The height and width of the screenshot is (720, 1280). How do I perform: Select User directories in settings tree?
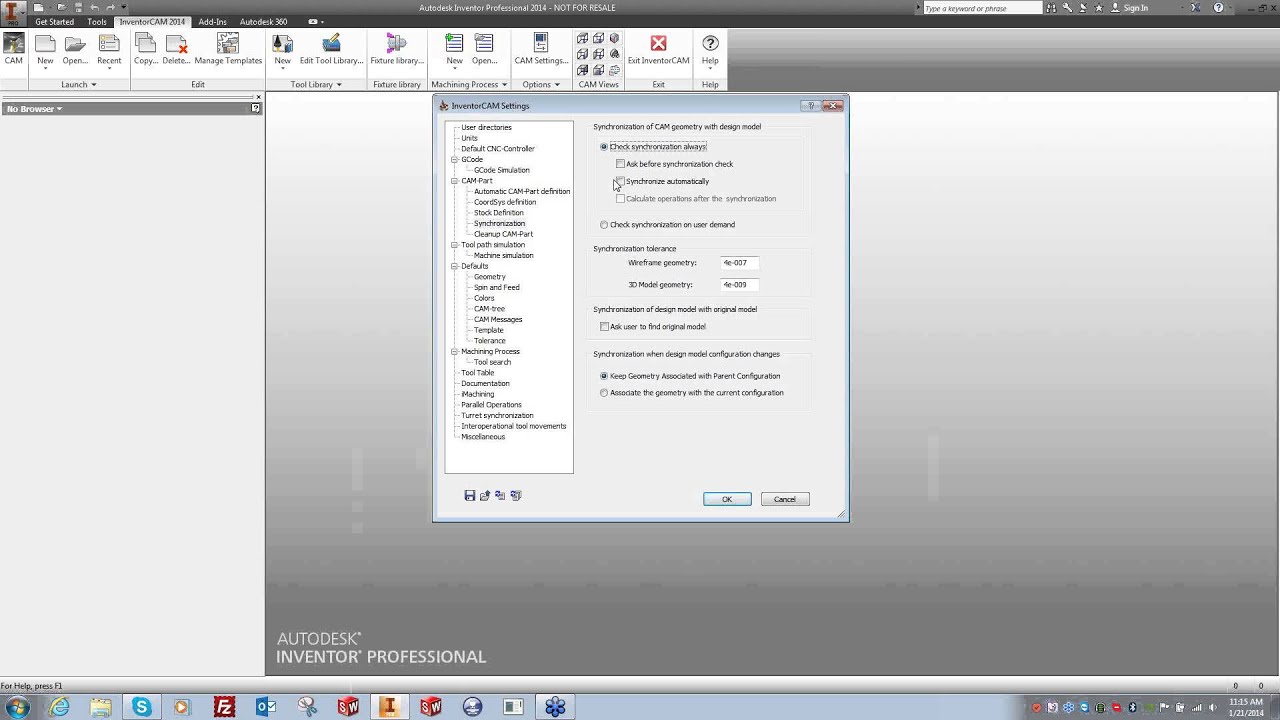486,127
